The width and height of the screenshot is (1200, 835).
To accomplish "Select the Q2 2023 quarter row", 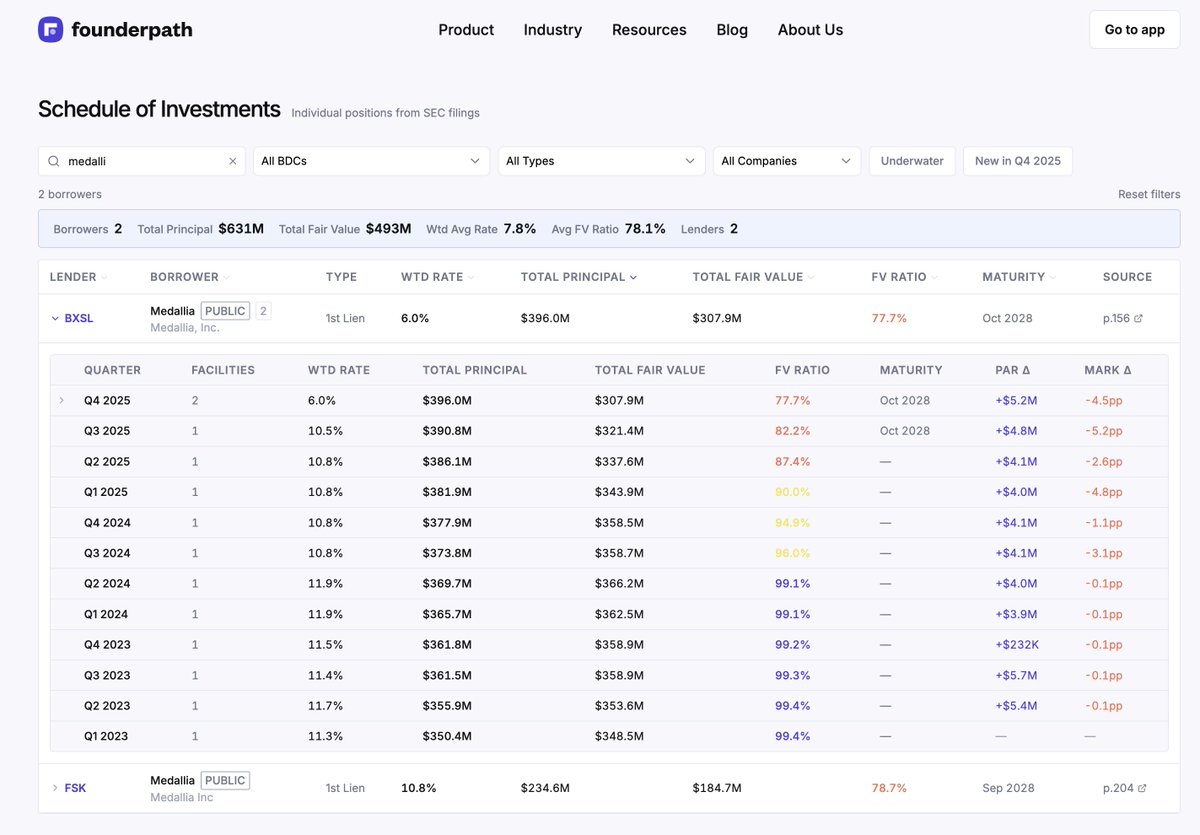I will pos(609,706).
